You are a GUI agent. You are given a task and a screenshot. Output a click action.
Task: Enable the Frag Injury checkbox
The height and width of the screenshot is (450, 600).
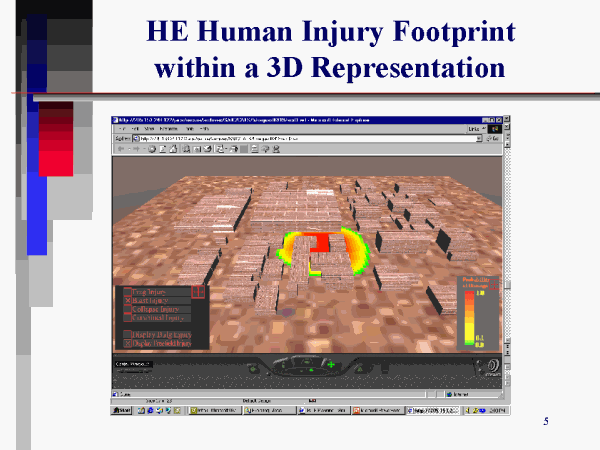click(x=128, y=291)
